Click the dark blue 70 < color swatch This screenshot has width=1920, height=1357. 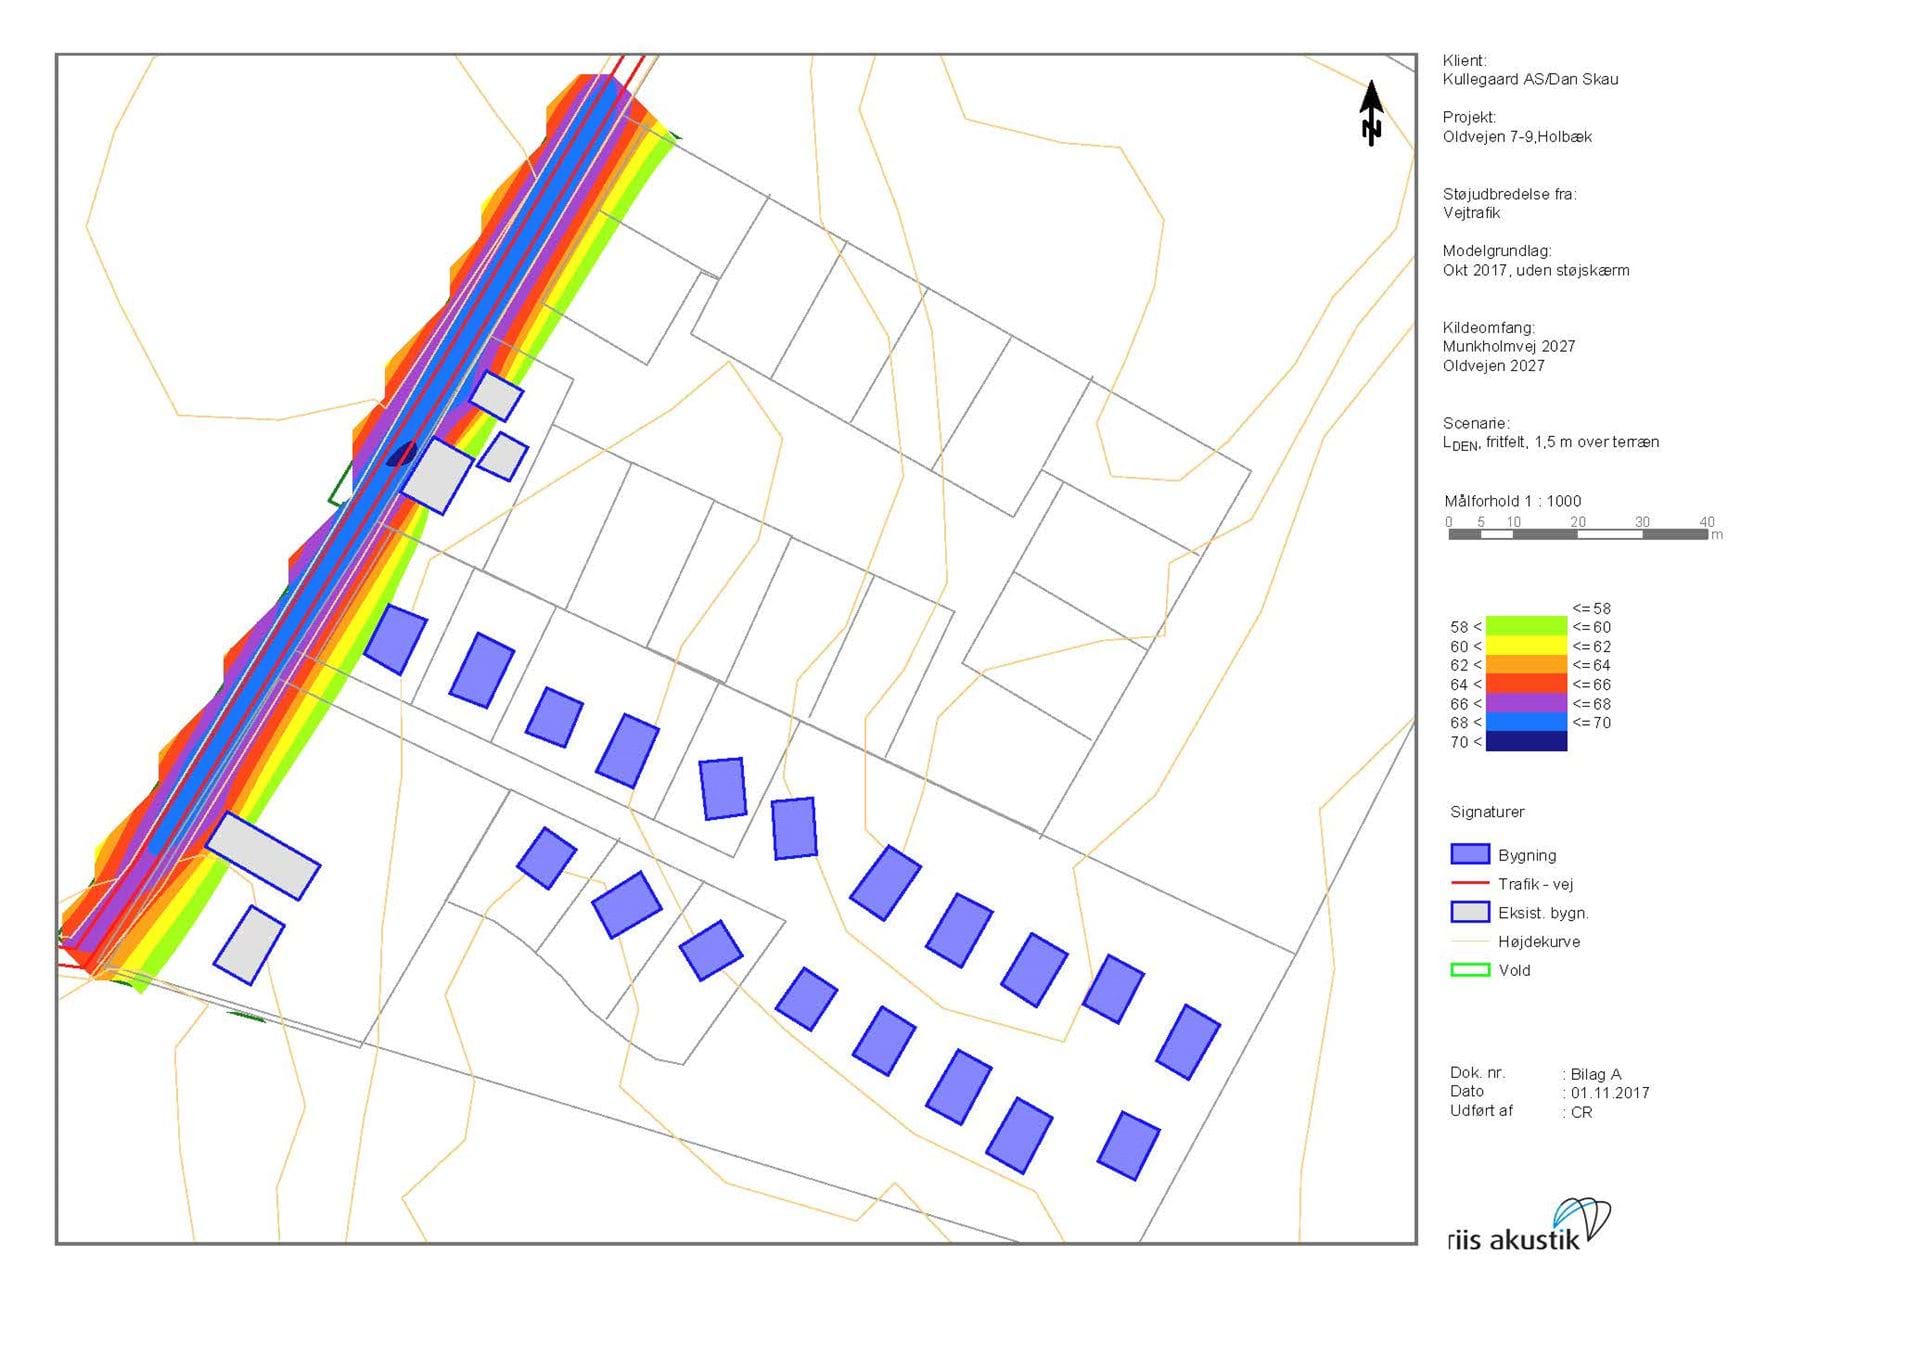pos(1526,741)
